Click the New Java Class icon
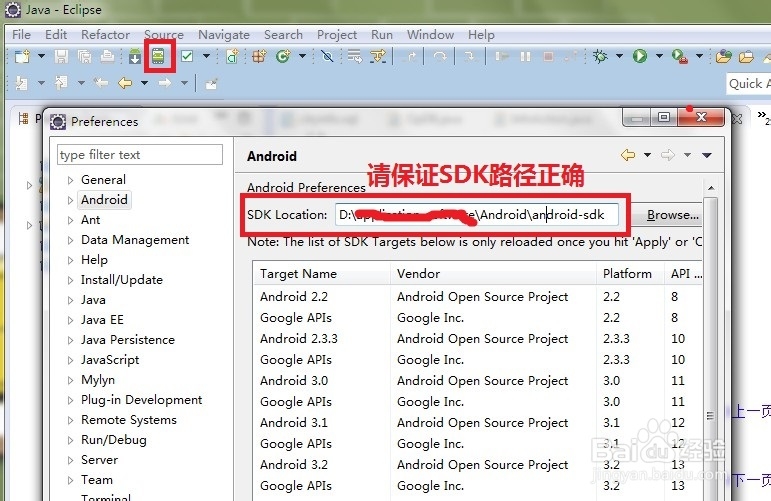Viewport: 771px width, 501px height. (x=283, y=57)
